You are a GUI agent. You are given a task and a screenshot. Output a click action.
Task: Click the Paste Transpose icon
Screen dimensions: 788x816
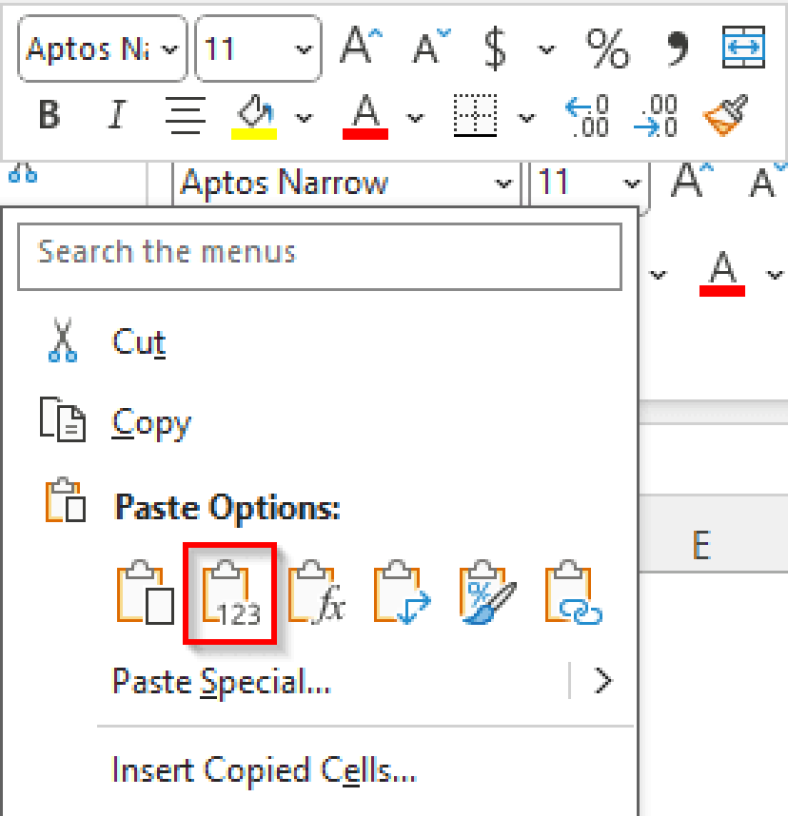401,594
